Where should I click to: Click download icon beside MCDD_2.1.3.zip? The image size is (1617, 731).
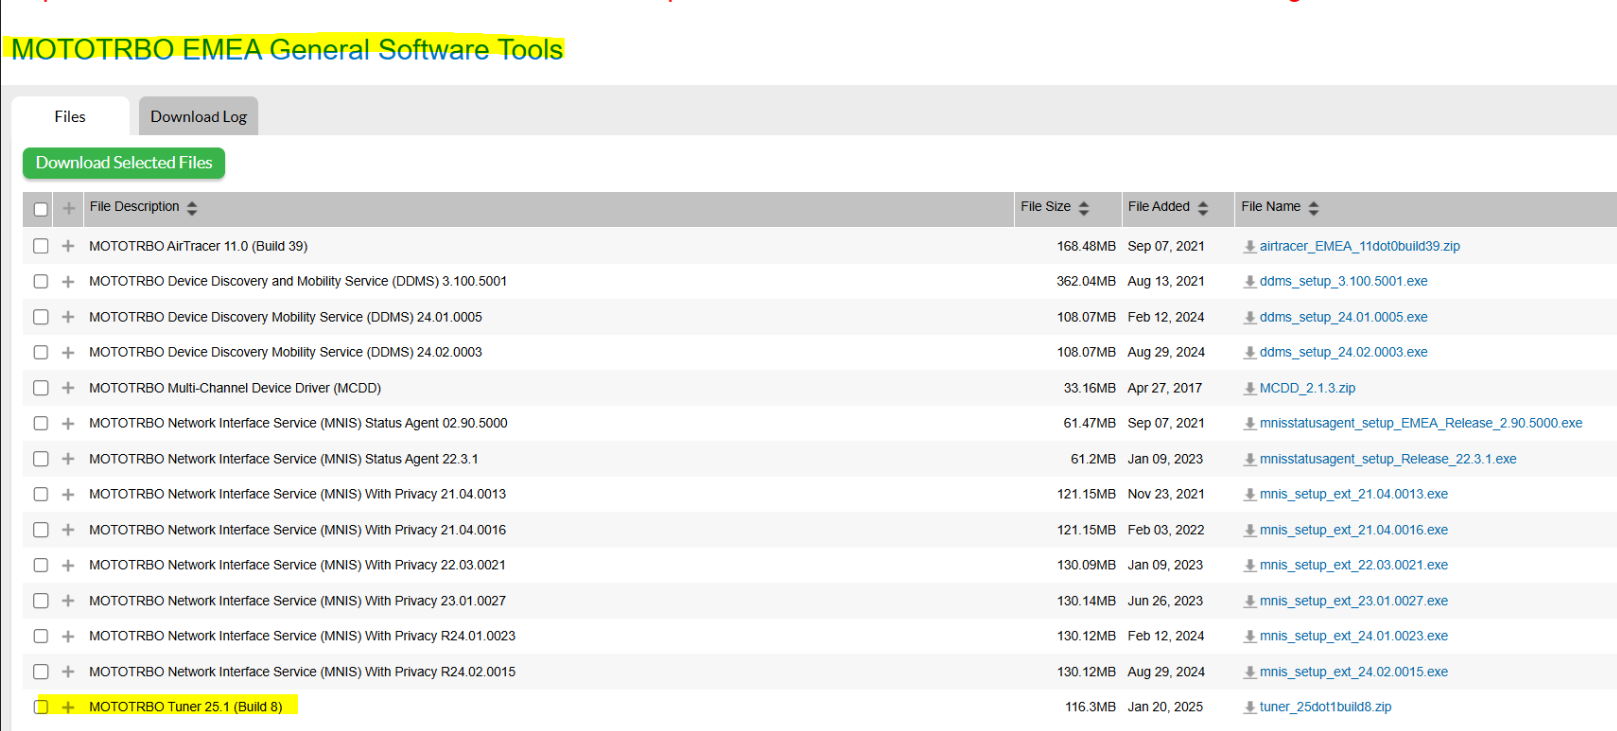1250,389
